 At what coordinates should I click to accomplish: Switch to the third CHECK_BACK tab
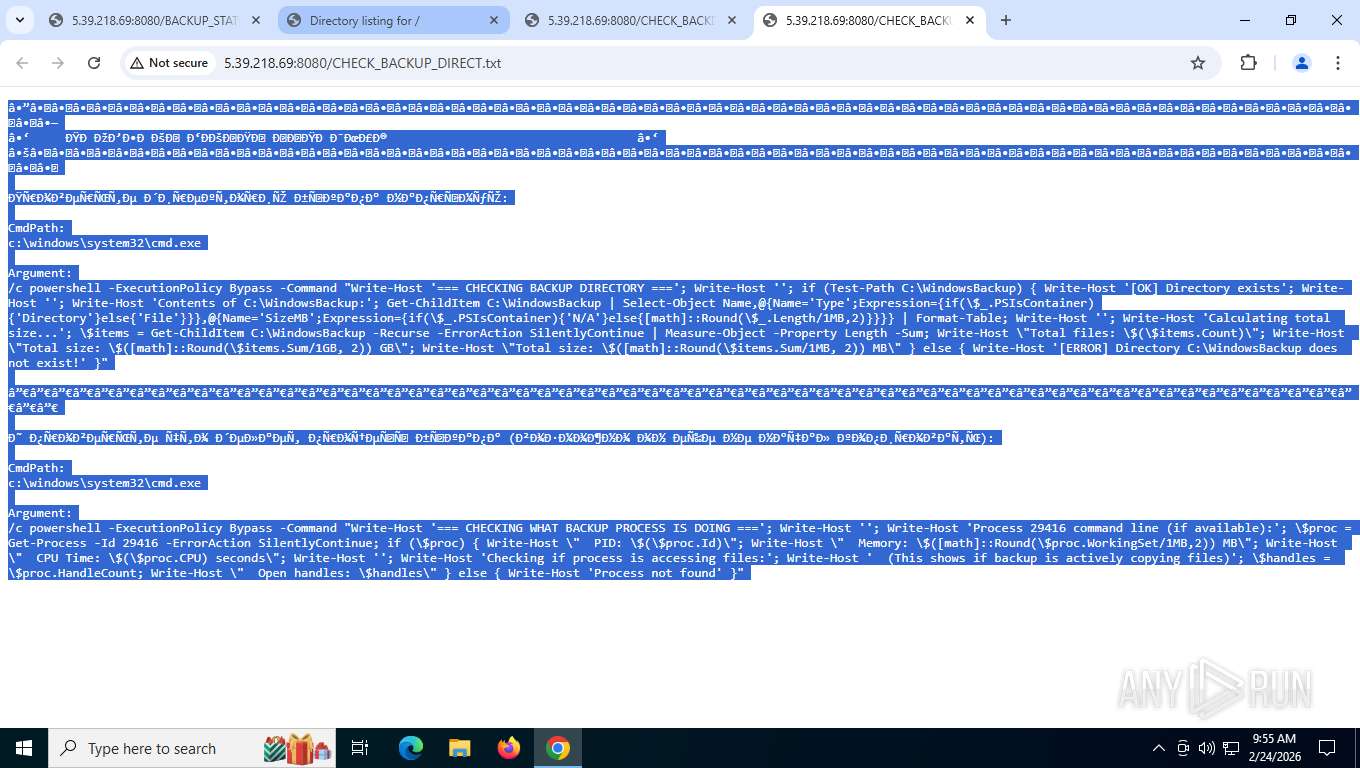pos(631,20)
